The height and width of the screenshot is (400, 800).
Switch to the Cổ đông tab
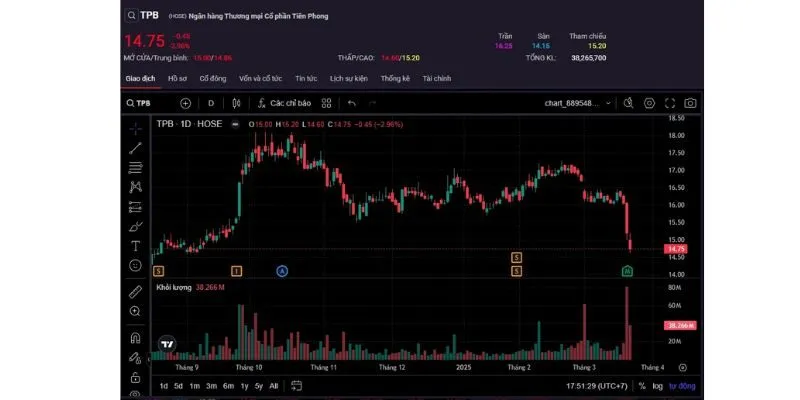pyautogui.click(x=213, y=79)
